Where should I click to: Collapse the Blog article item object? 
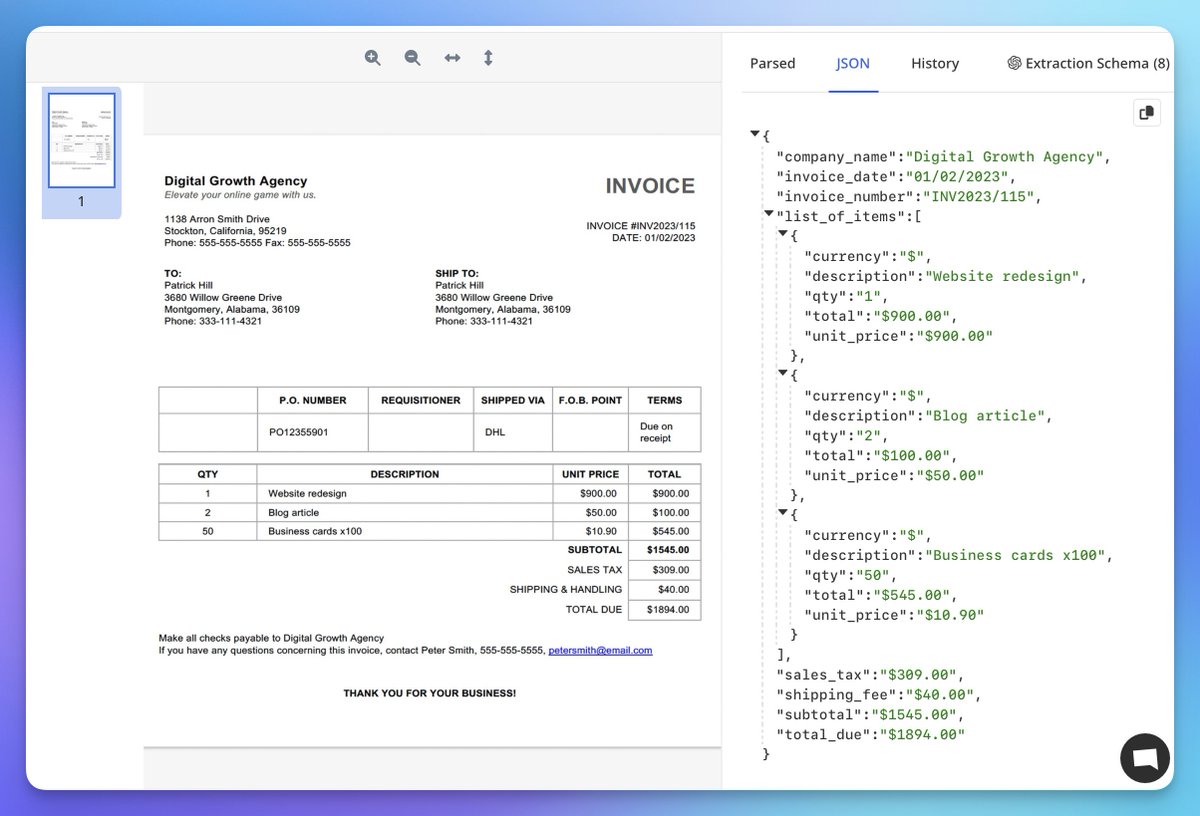point(783,372)
